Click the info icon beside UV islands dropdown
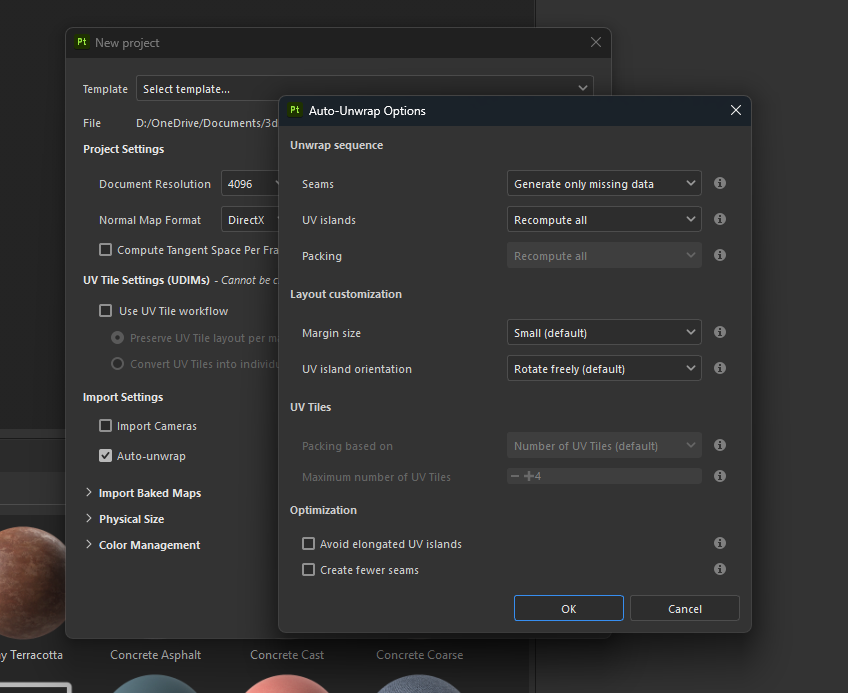Screen dimensions: 848x693 tap(719, 219)
